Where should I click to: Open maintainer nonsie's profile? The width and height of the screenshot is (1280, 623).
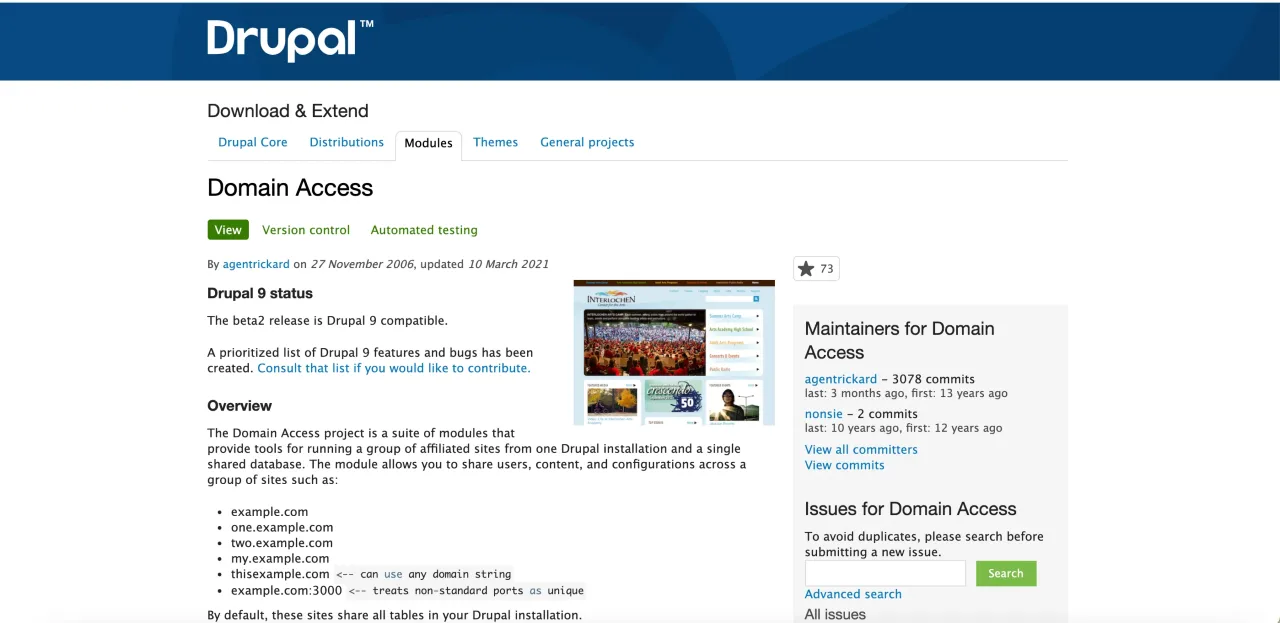click(x=824, y=414)
